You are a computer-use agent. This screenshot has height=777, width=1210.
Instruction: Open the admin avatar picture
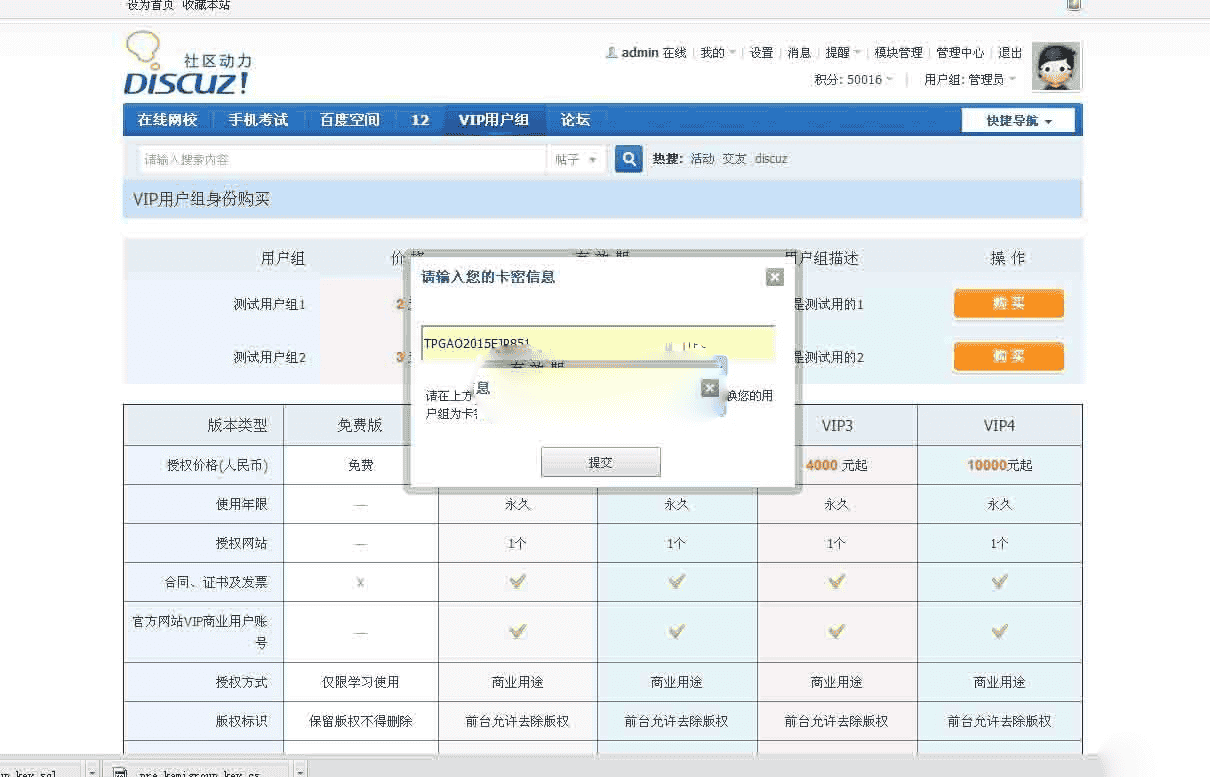(1055, 67)
